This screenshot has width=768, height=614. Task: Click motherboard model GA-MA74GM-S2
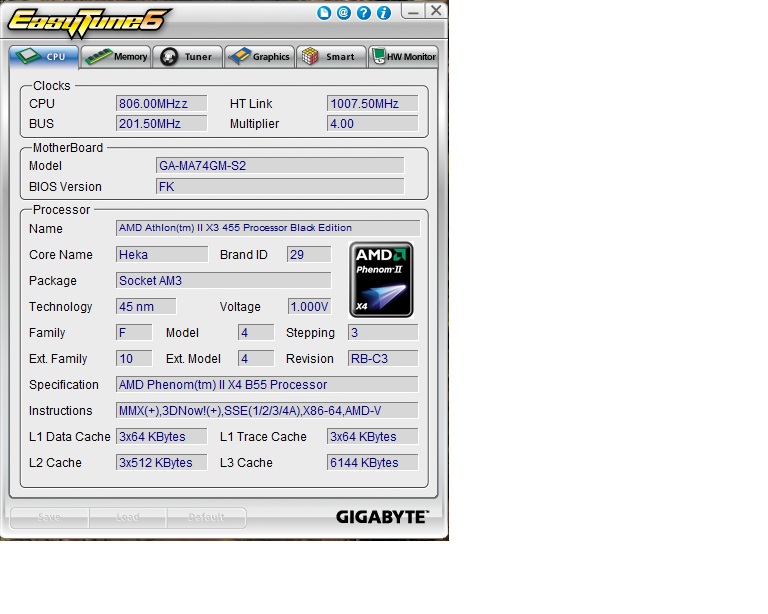click(280, 165)
